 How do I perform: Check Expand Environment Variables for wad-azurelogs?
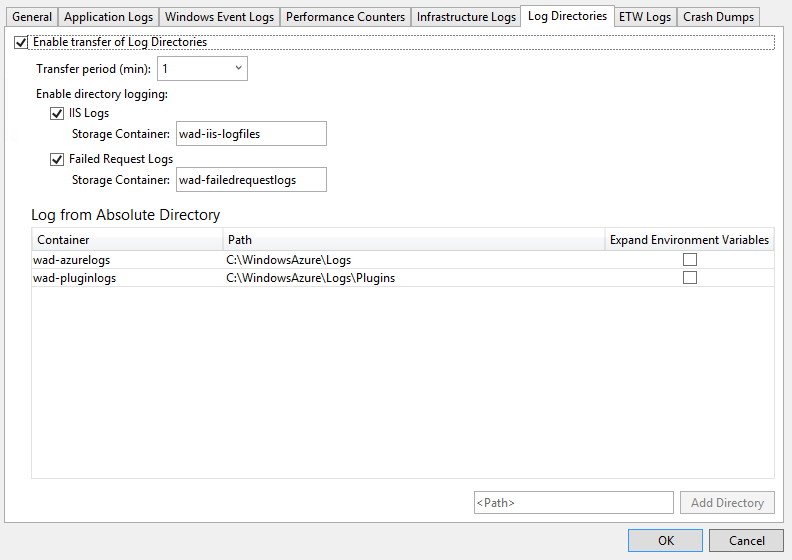pos(689,260)
